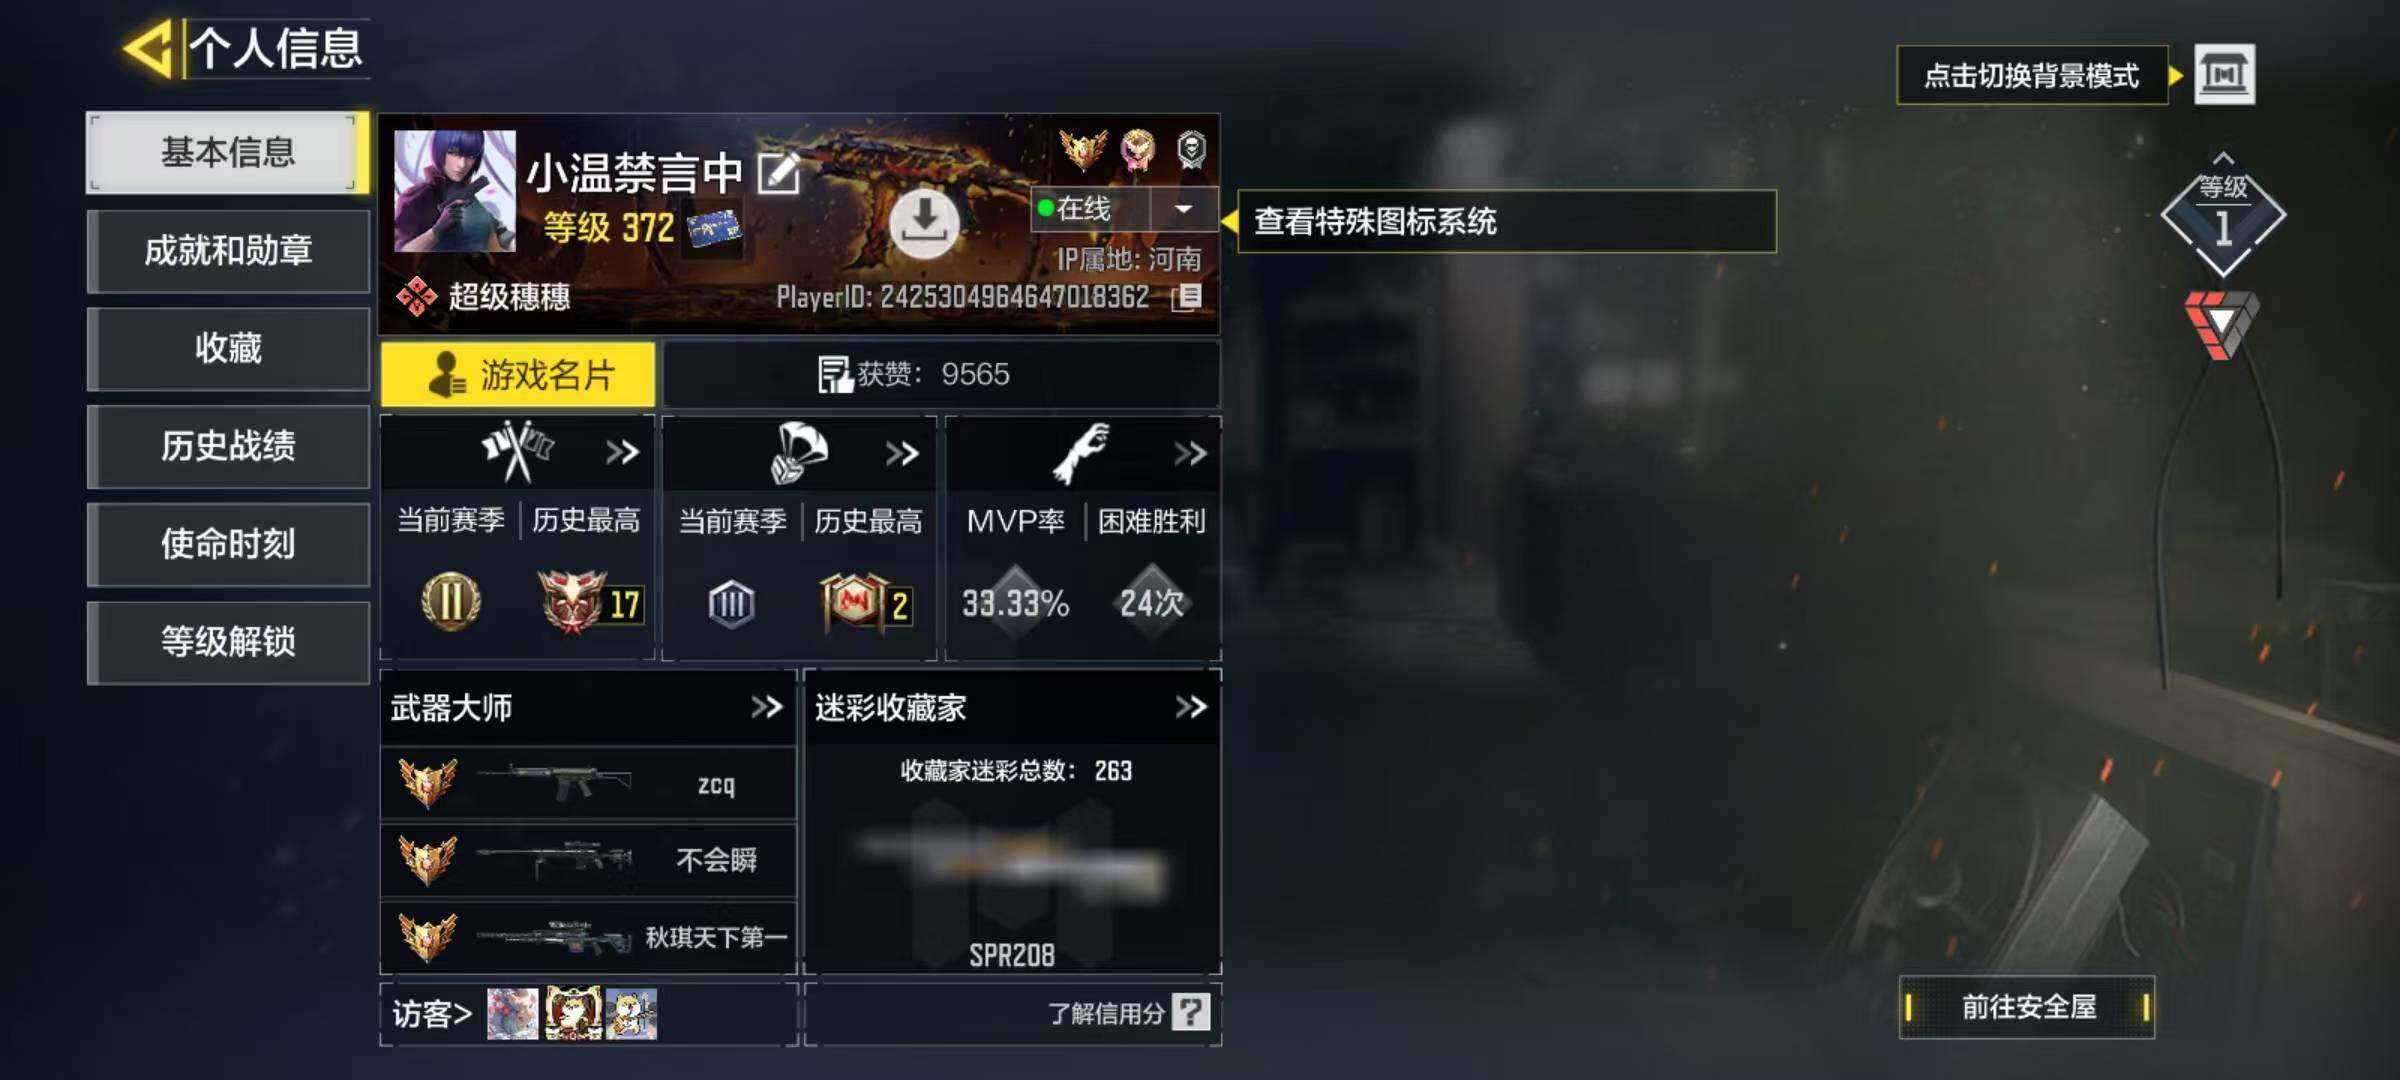Click the credit score question mark icon
Viewport: 2400px width, 1080px height.
[1191, 1012]
